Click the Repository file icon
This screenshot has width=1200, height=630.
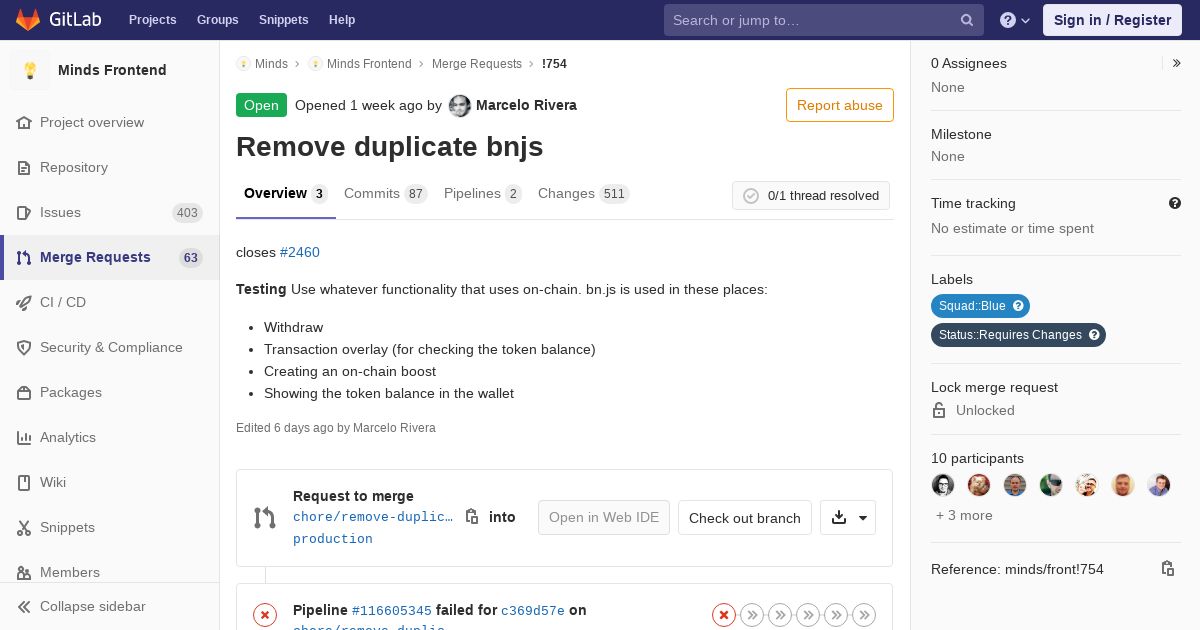coord(24,168)
